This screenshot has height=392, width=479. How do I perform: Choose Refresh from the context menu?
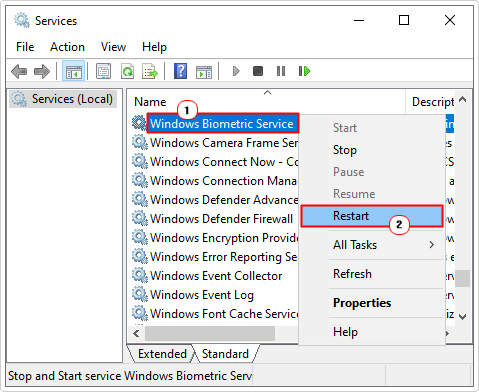click(372, 274)
